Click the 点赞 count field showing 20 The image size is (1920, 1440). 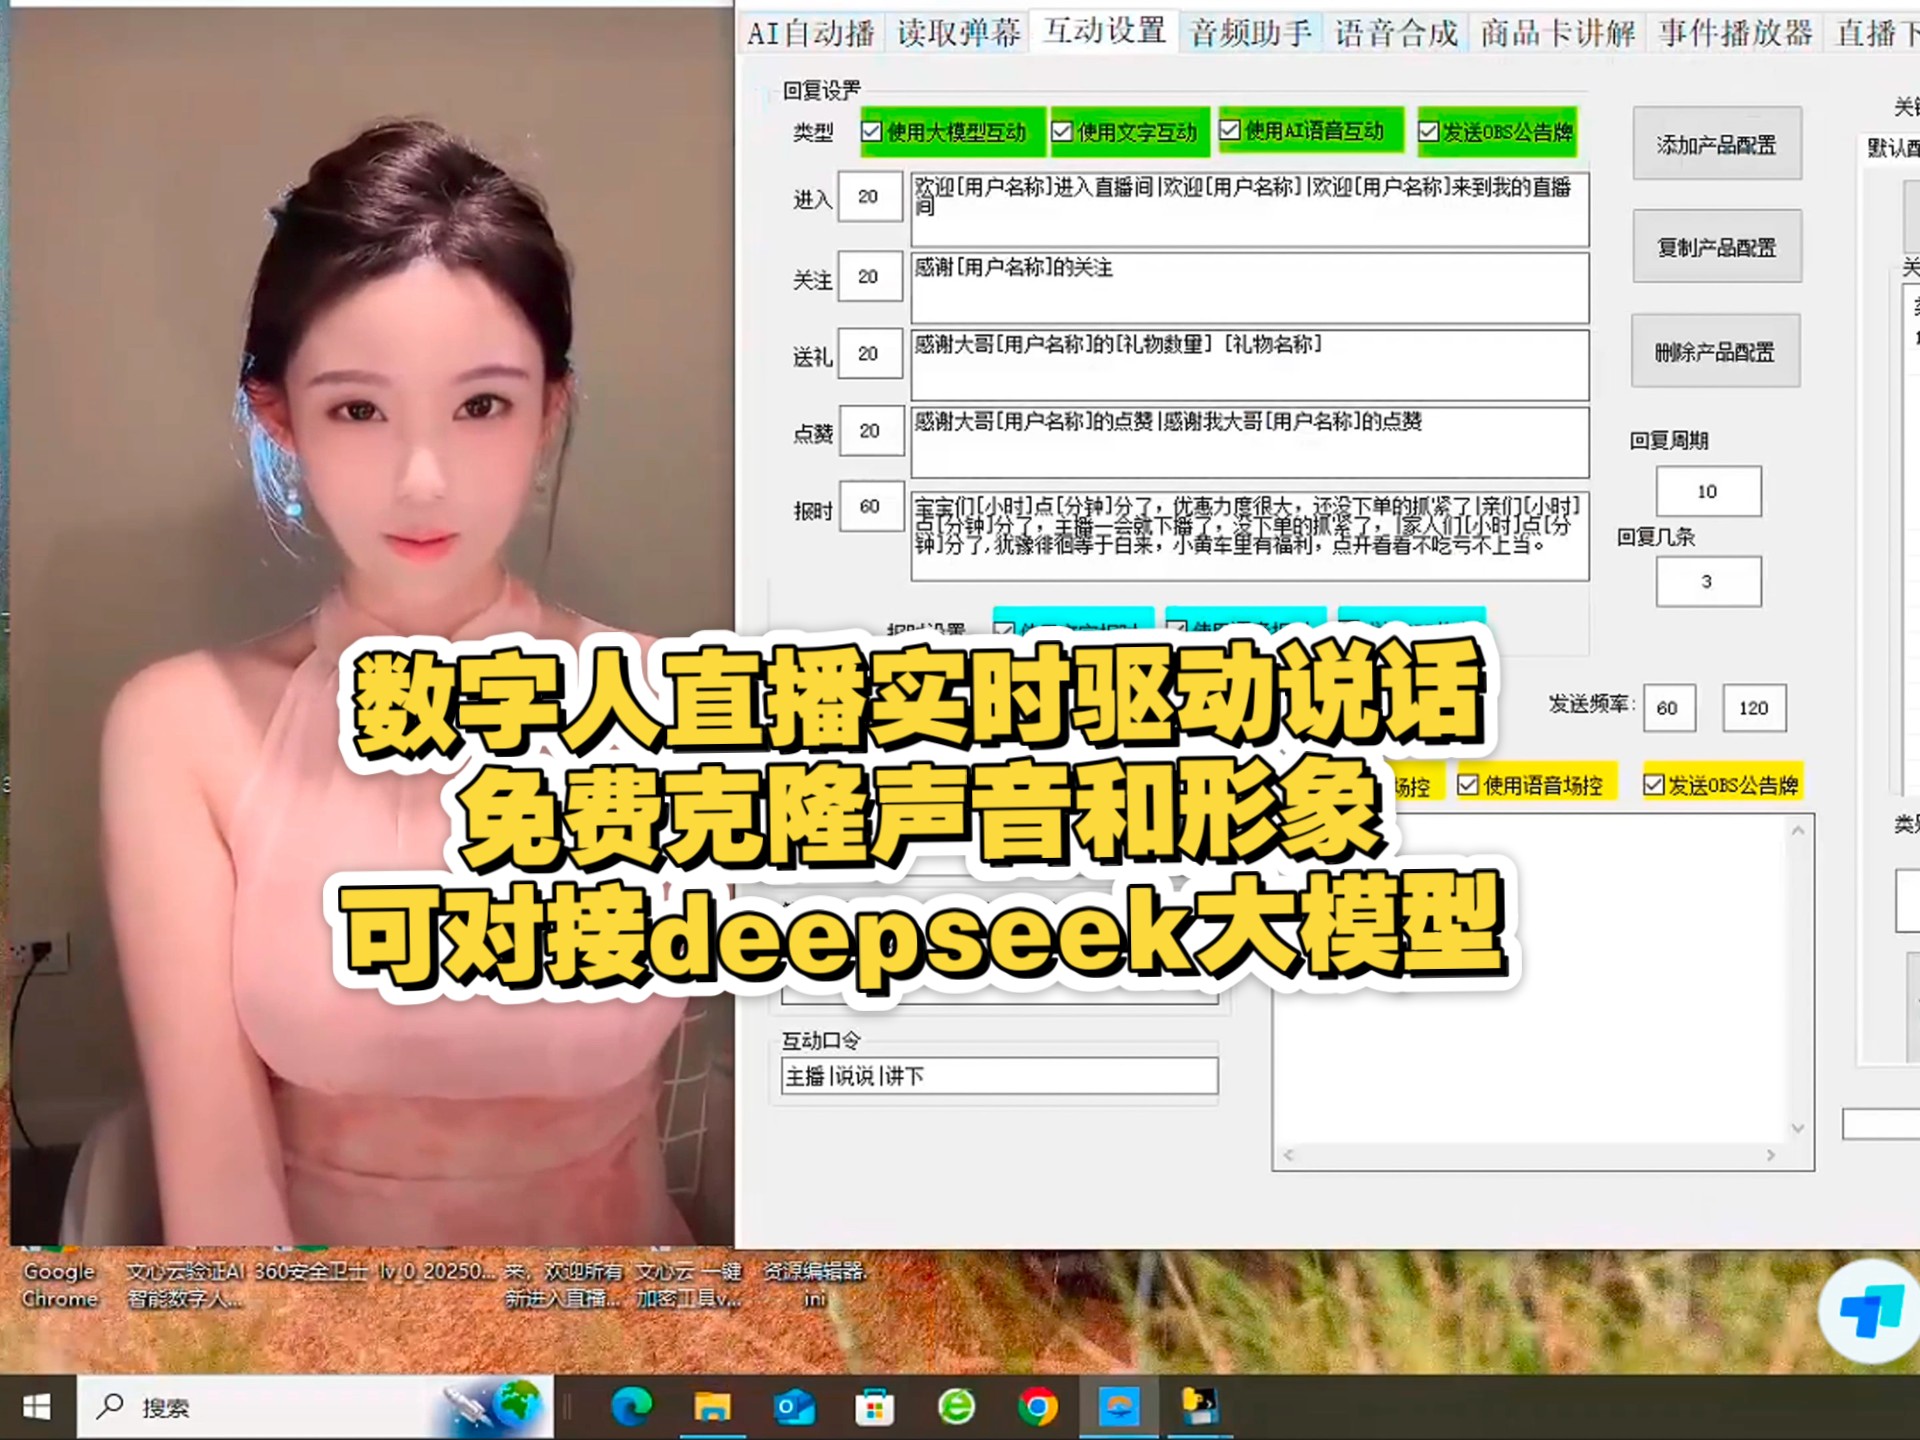coord(871,431)
